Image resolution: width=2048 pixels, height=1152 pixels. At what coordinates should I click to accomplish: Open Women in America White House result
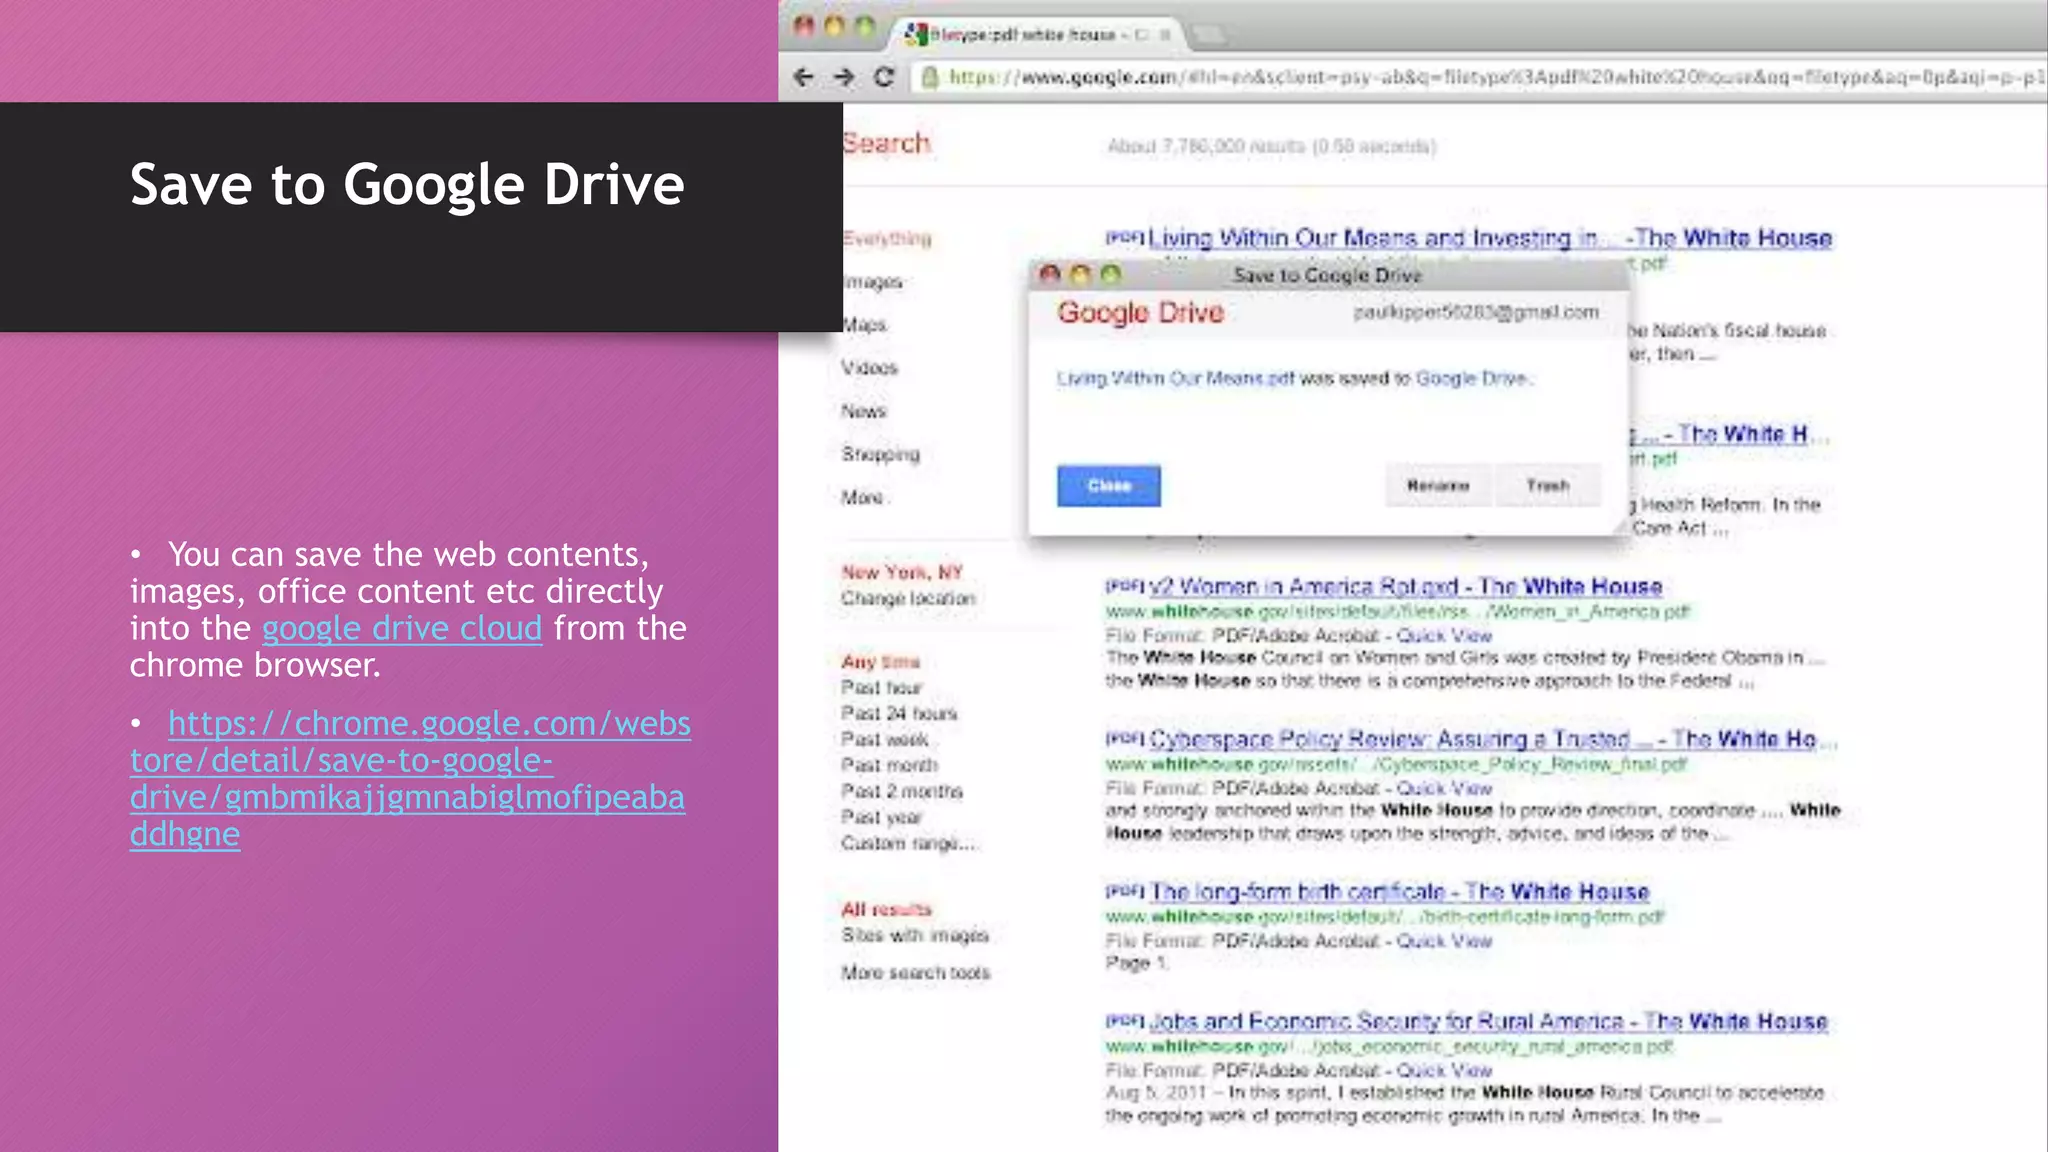(1406, 587)
